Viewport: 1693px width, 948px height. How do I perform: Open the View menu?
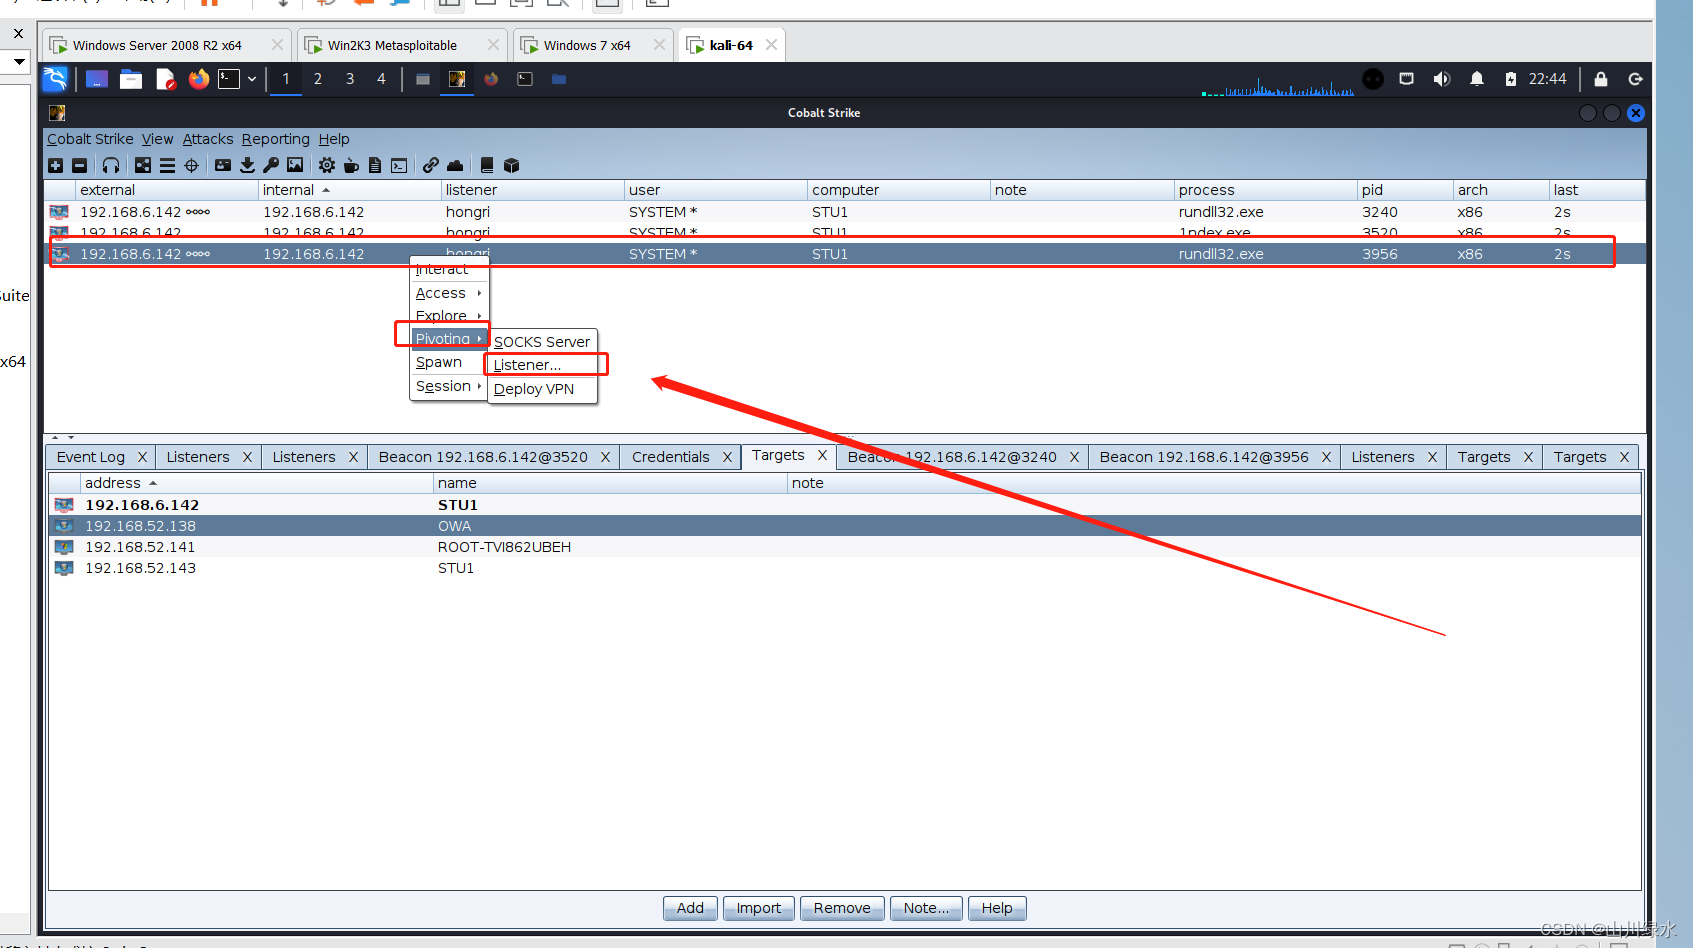pyautogui.click(x=157, y=139)
